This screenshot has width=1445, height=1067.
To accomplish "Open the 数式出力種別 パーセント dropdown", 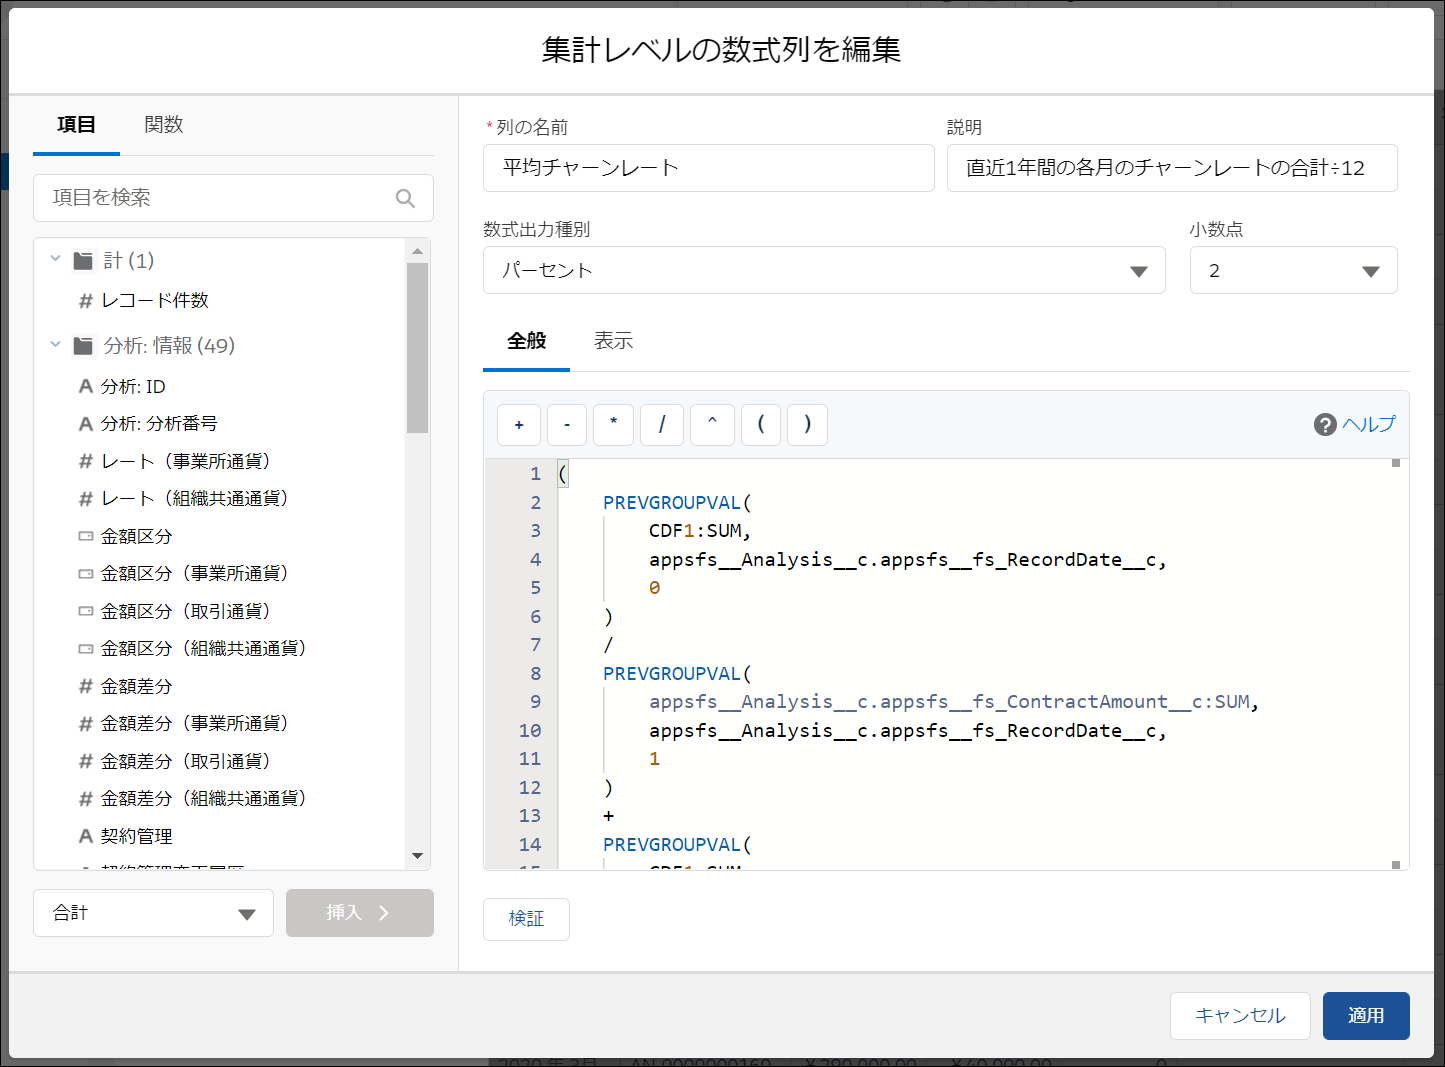I will pyautogui.click(x=823, y=271).
